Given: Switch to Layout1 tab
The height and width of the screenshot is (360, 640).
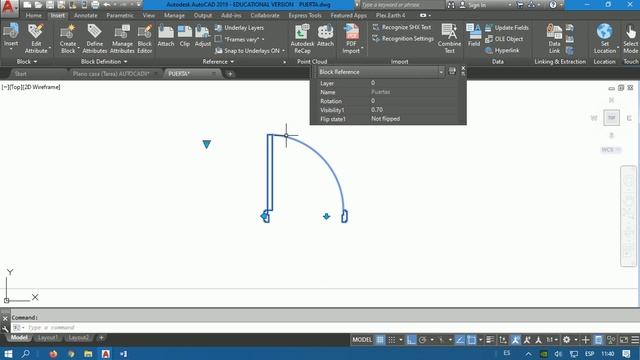Looking at the screenshot, I should tap(47, 338).
